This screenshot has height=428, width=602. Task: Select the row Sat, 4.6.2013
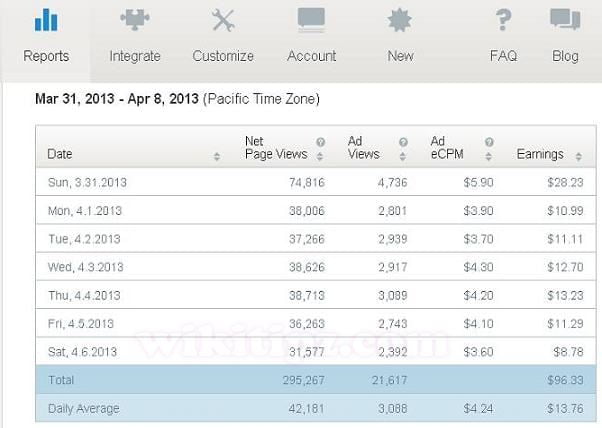pos(316,352)
